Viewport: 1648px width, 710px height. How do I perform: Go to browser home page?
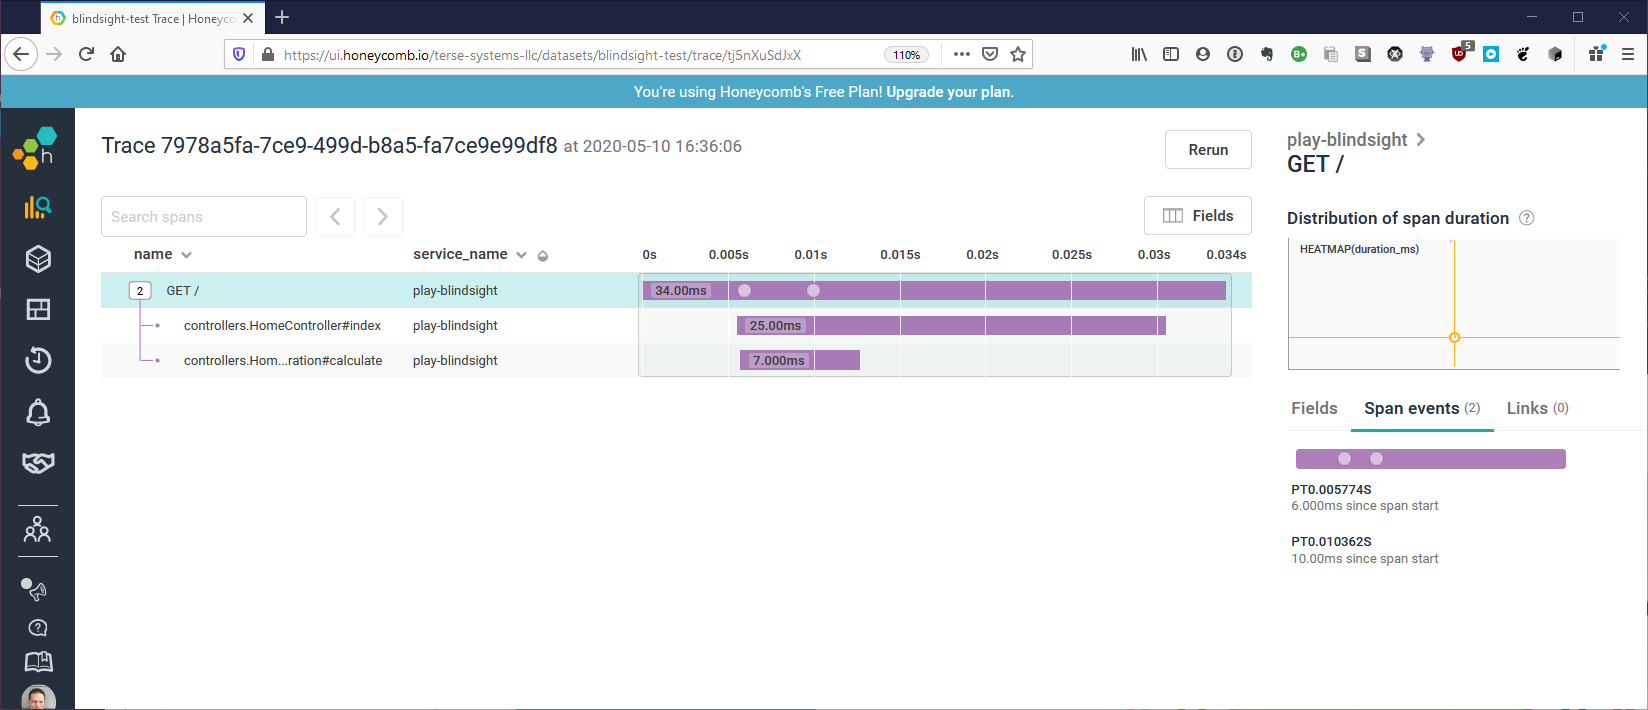118,54
